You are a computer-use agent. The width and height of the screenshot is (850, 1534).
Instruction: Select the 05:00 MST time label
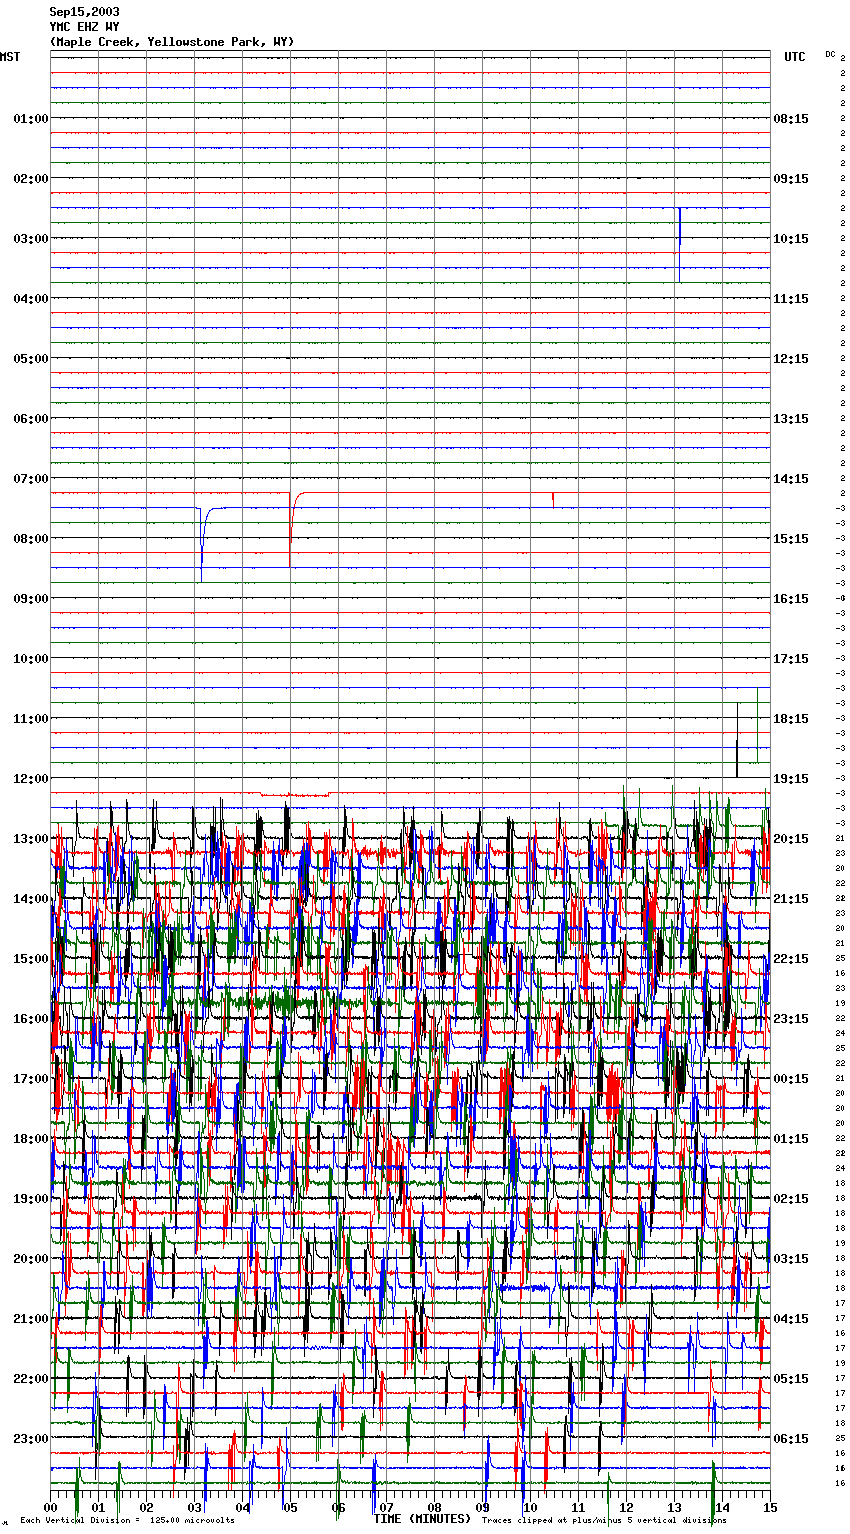[31, 359]
